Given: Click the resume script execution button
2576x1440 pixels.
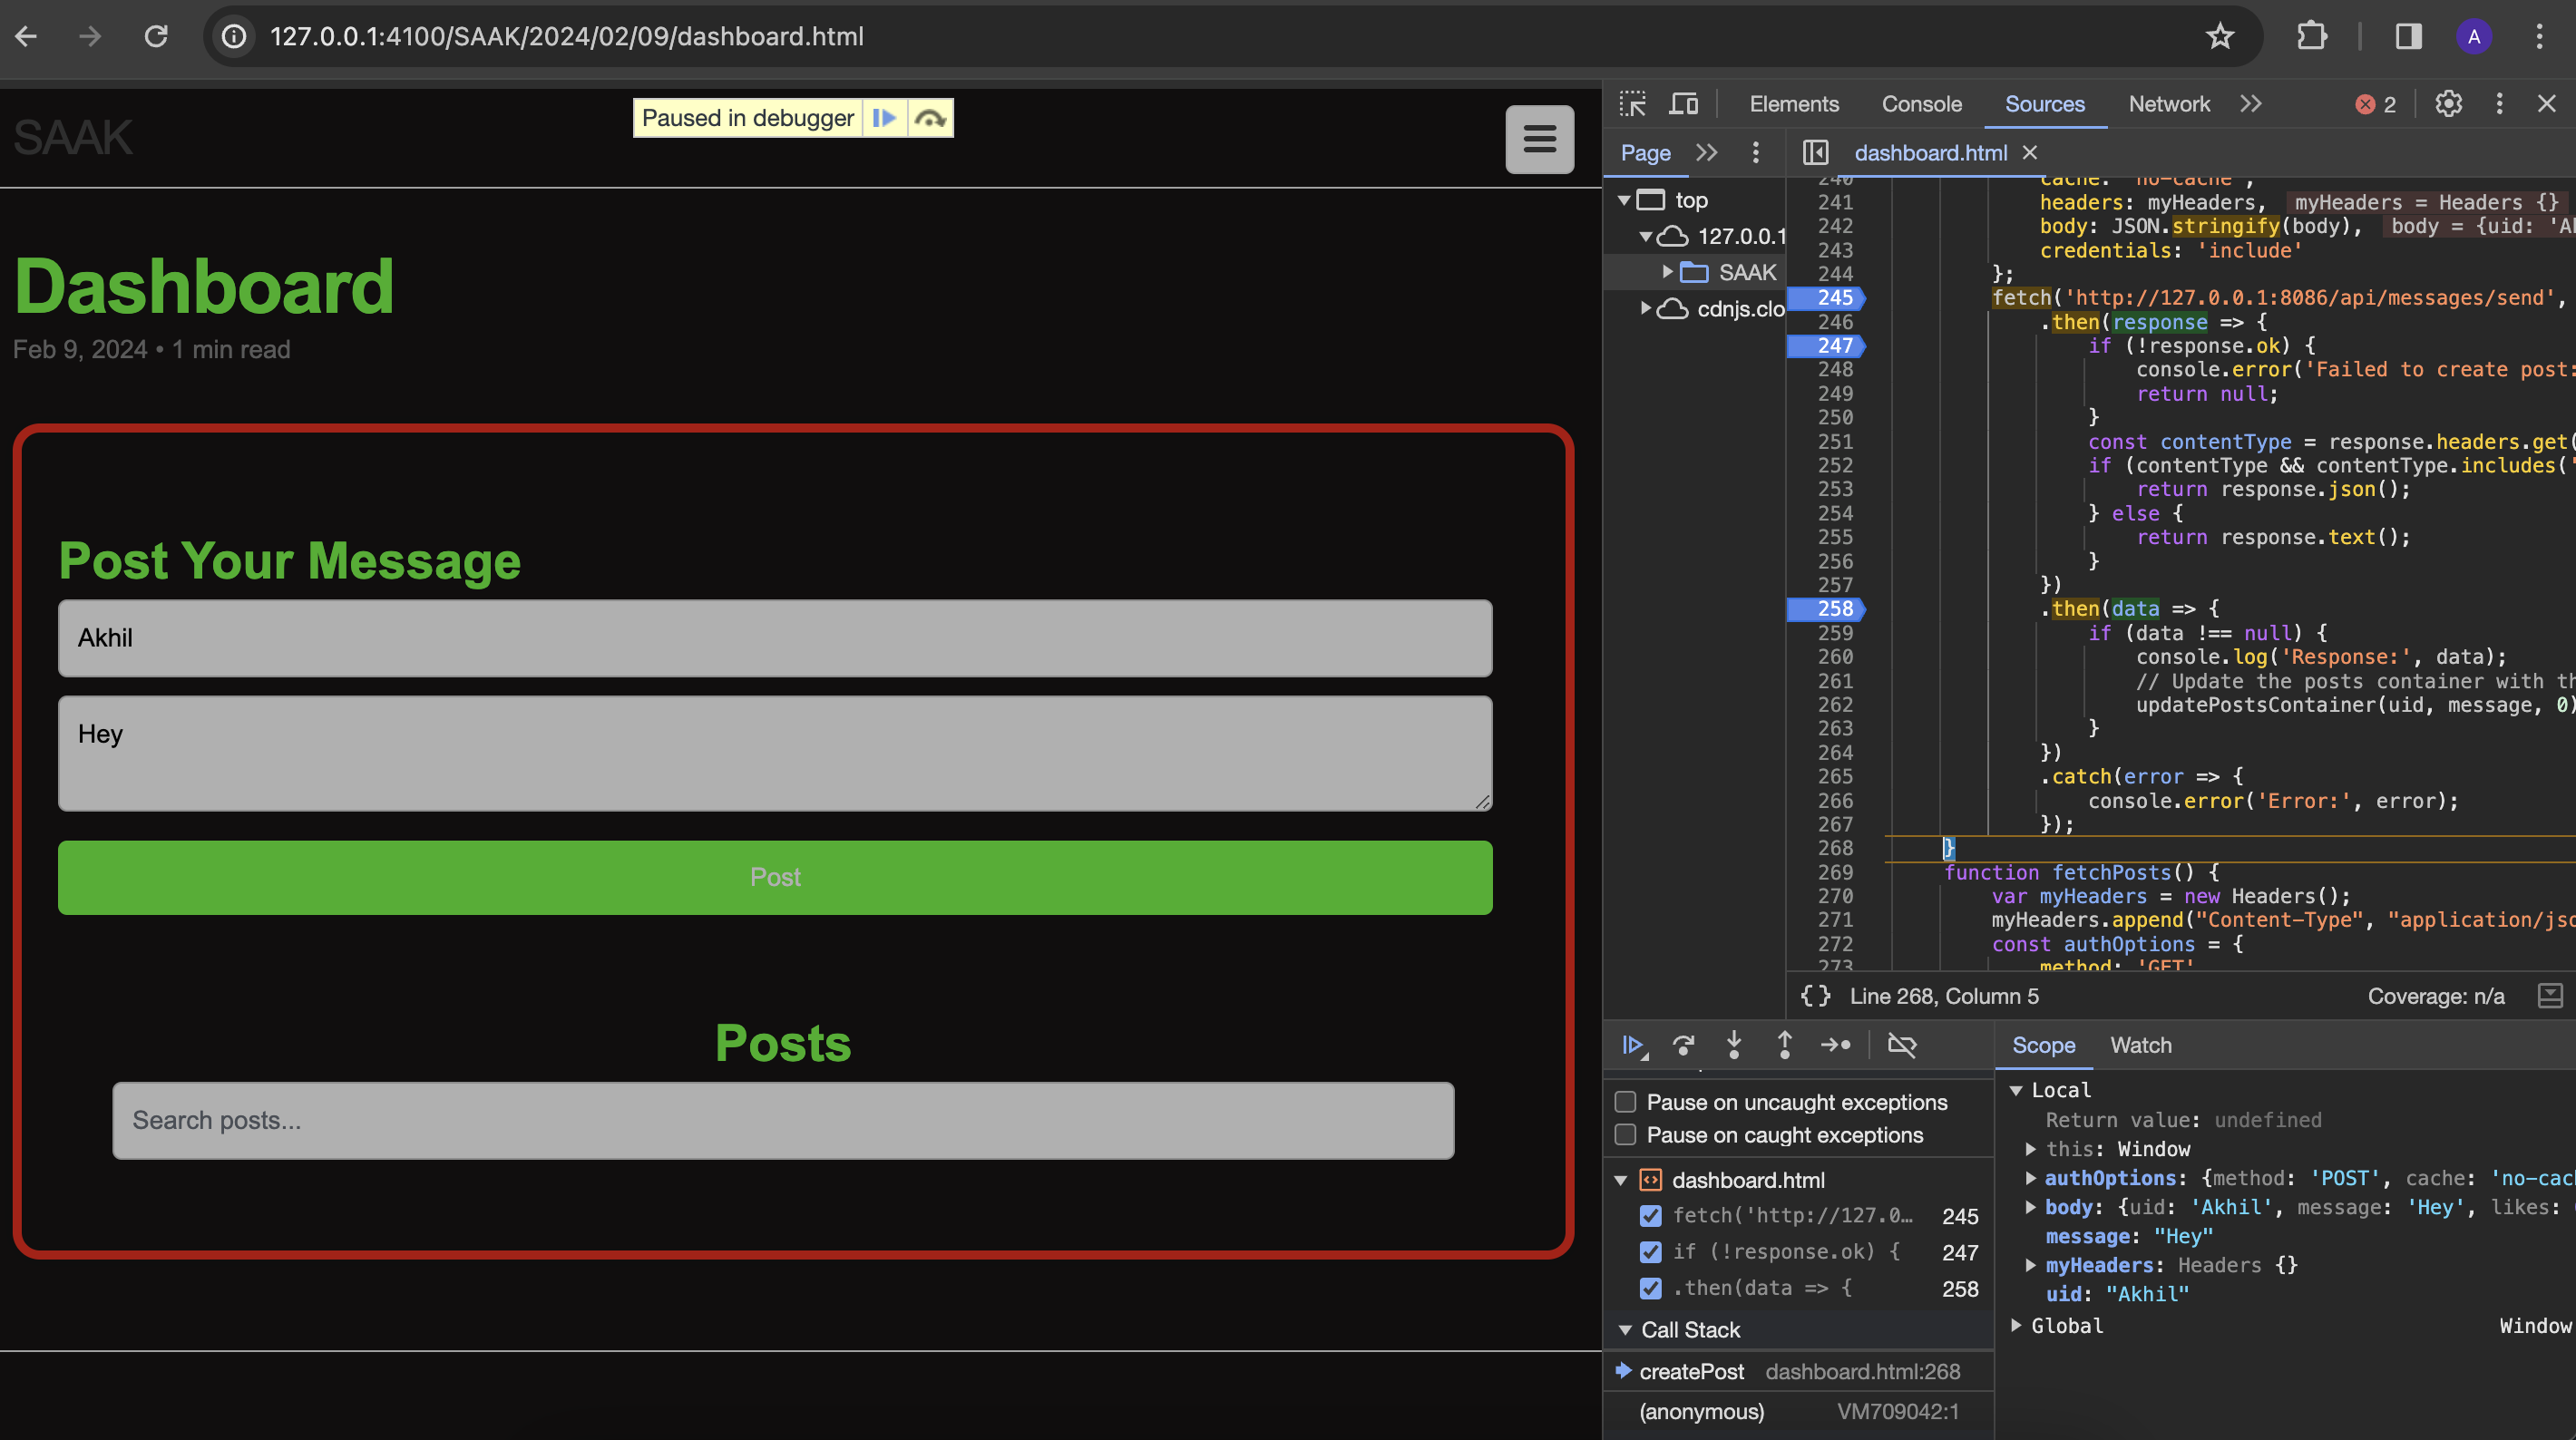Looking at the screenshot, I should 1631,1044.
